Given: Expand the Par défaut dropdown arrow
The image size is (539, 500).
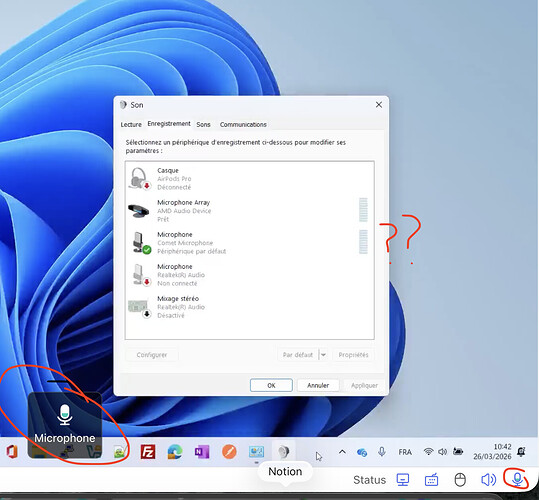Looking at the screenshot, I should (x=323, y=355).
